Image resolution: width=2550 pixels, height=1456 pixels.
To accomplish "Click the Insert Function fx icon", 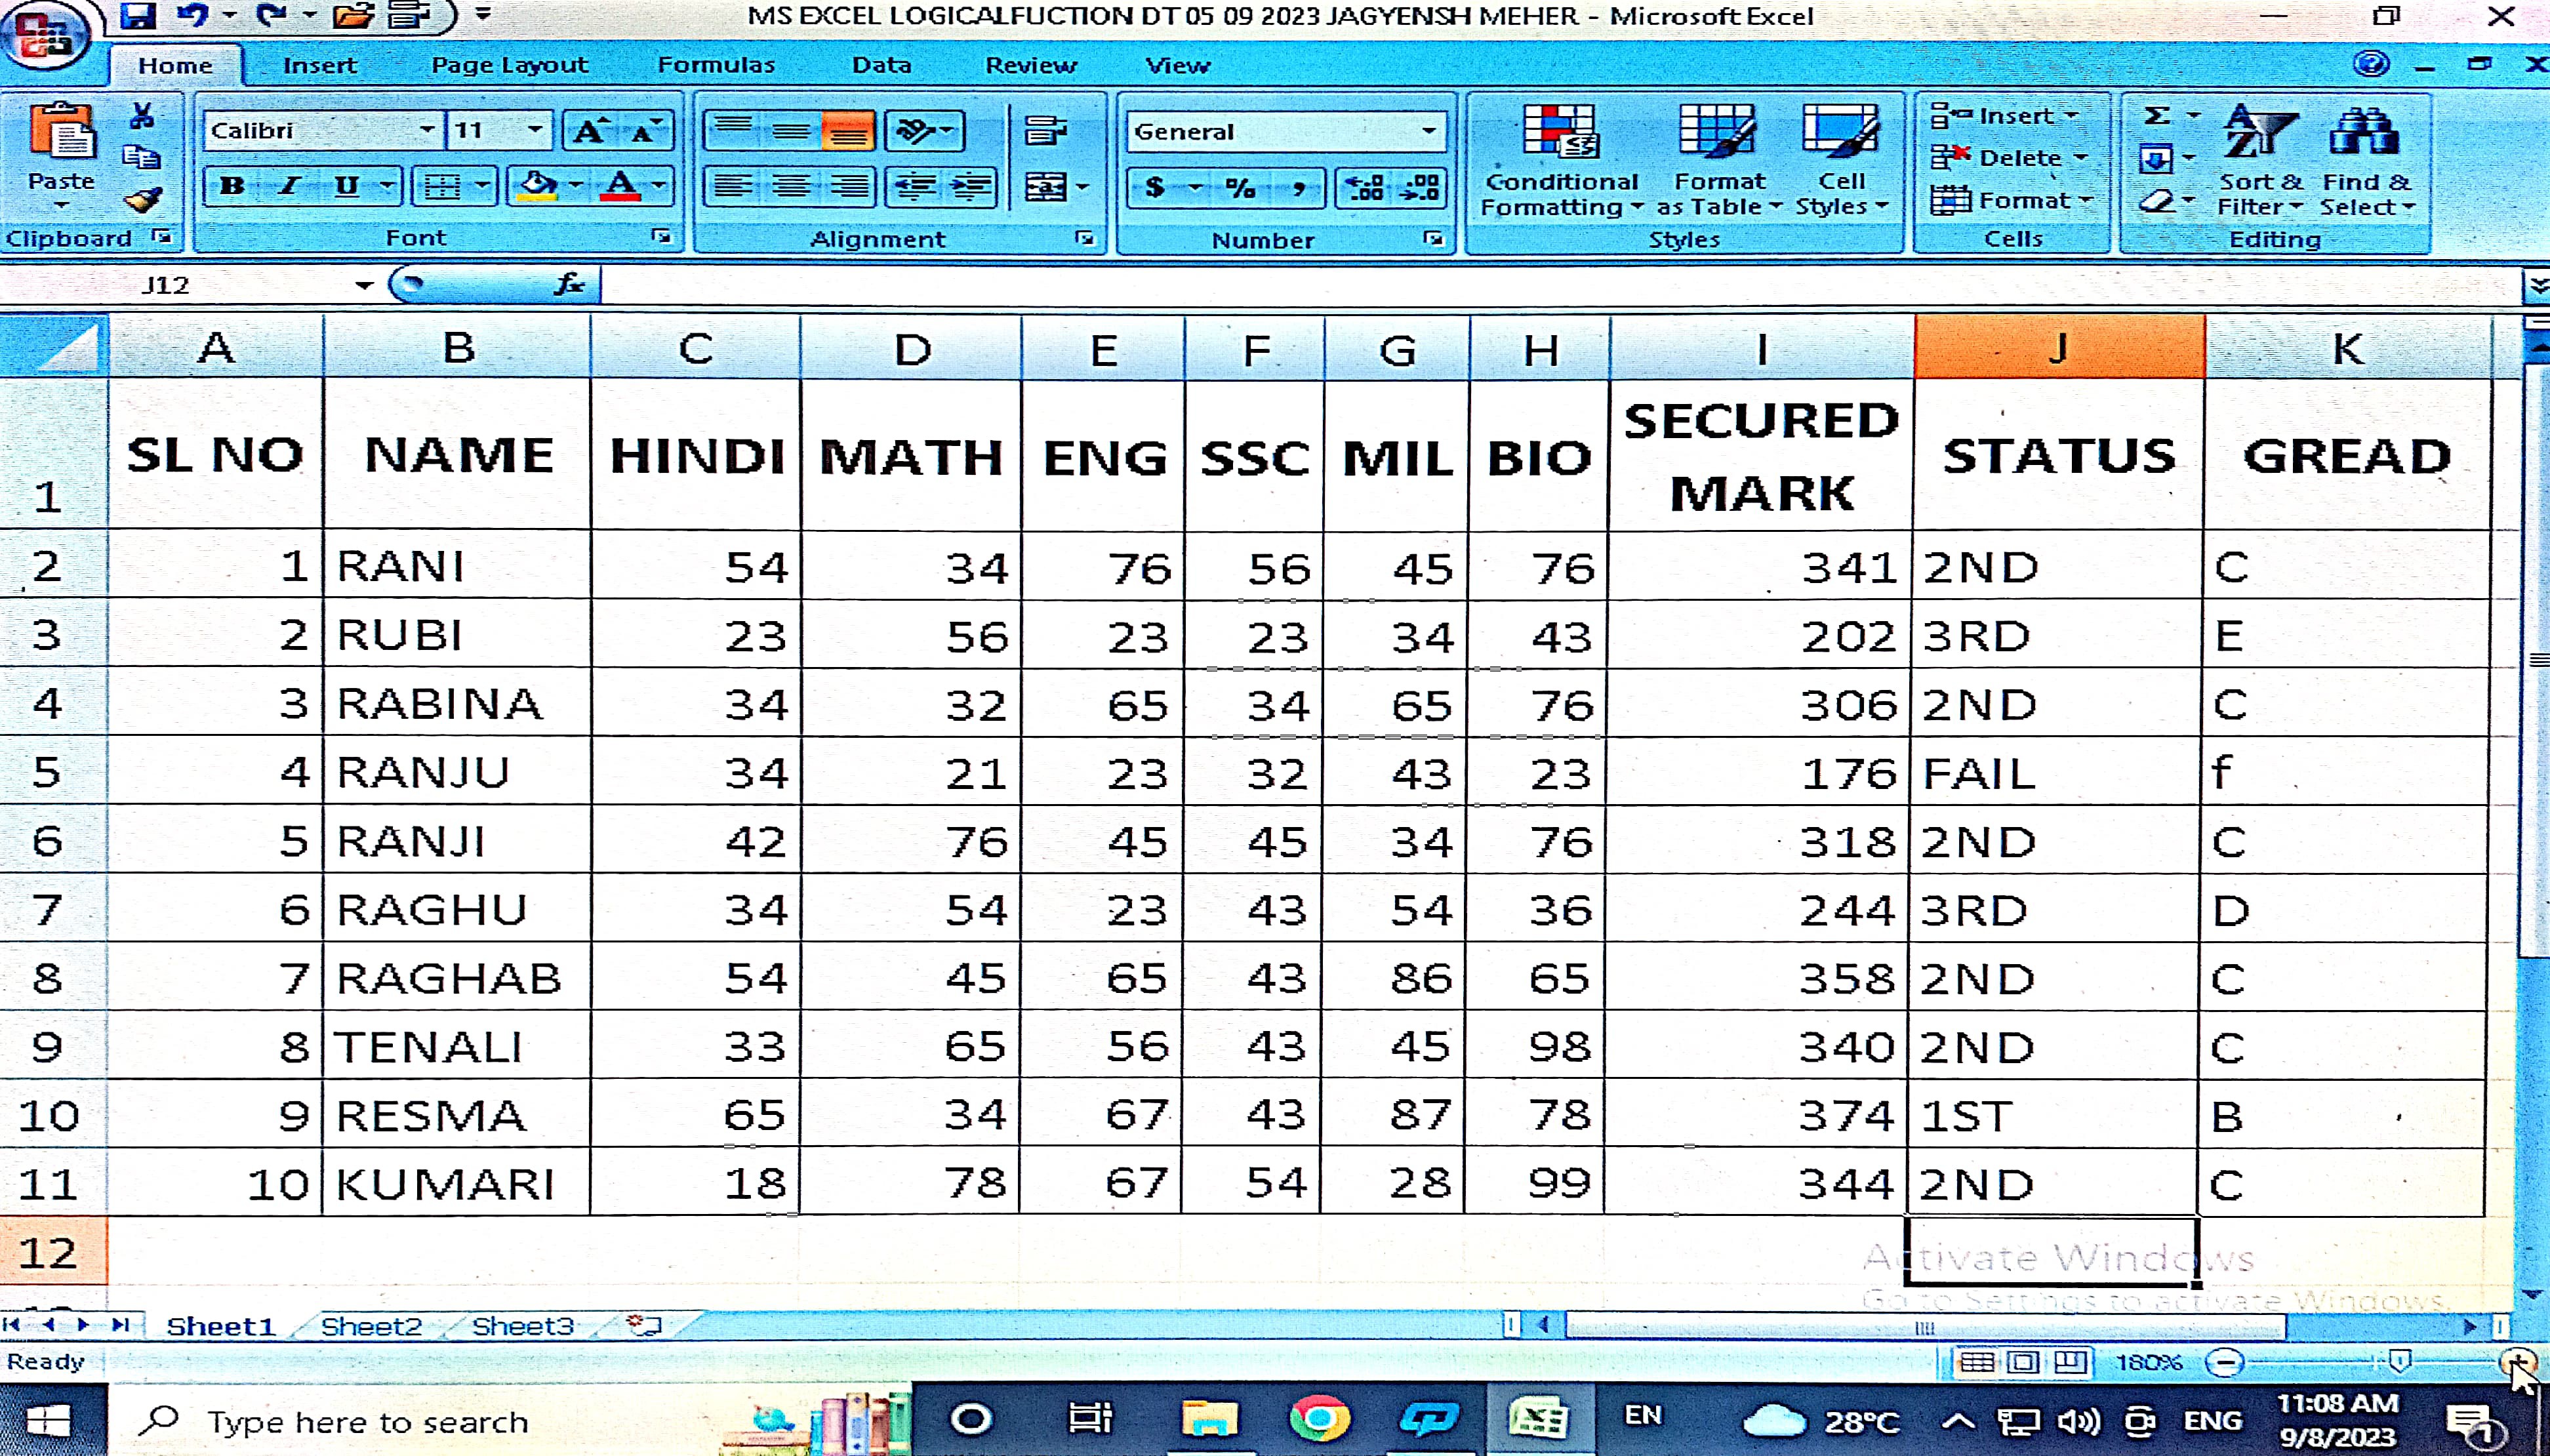I will pos(569,285).
